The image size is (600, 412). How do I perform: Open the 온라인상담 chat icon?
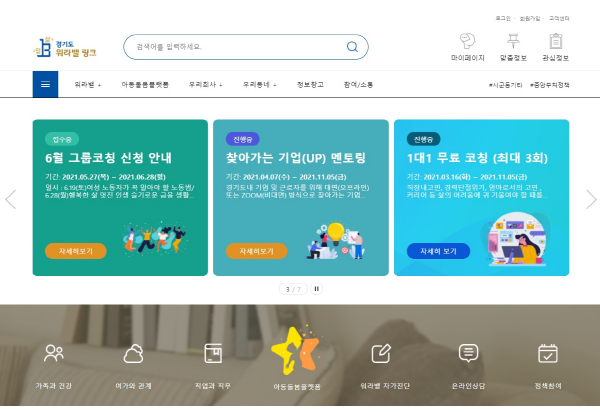468,353
